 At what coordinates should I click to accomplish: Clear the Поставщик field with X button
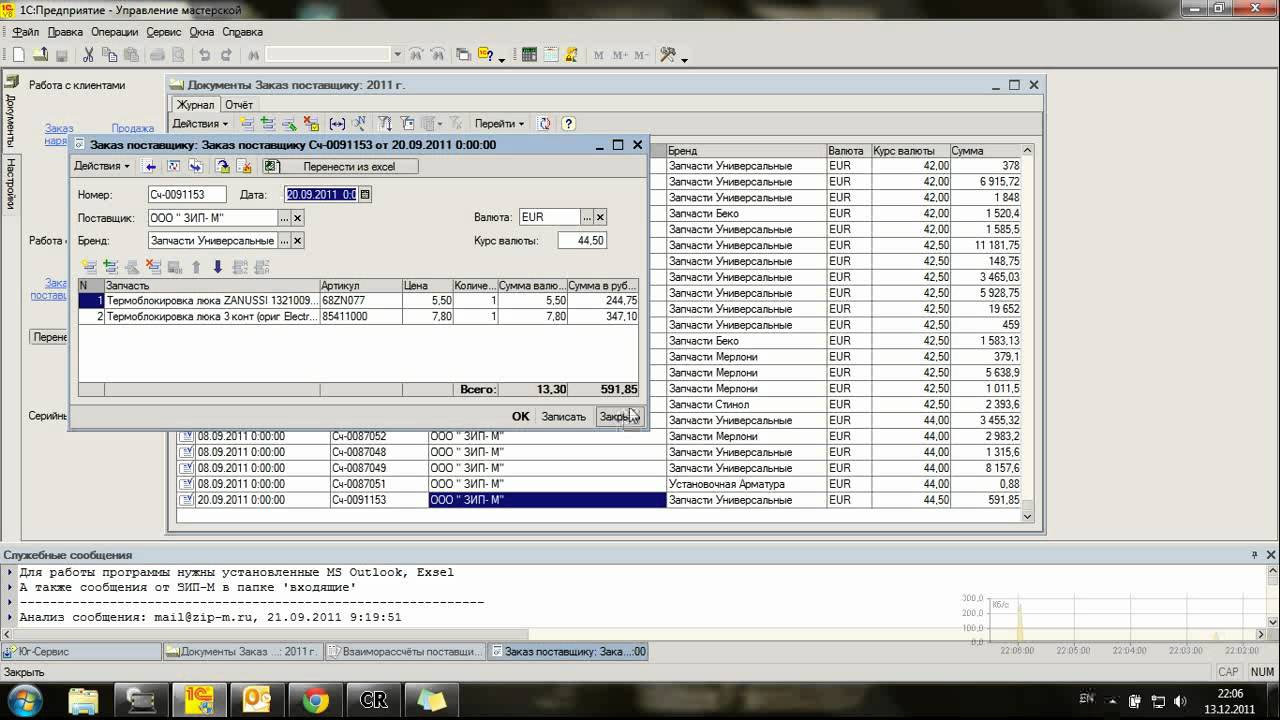298,217
